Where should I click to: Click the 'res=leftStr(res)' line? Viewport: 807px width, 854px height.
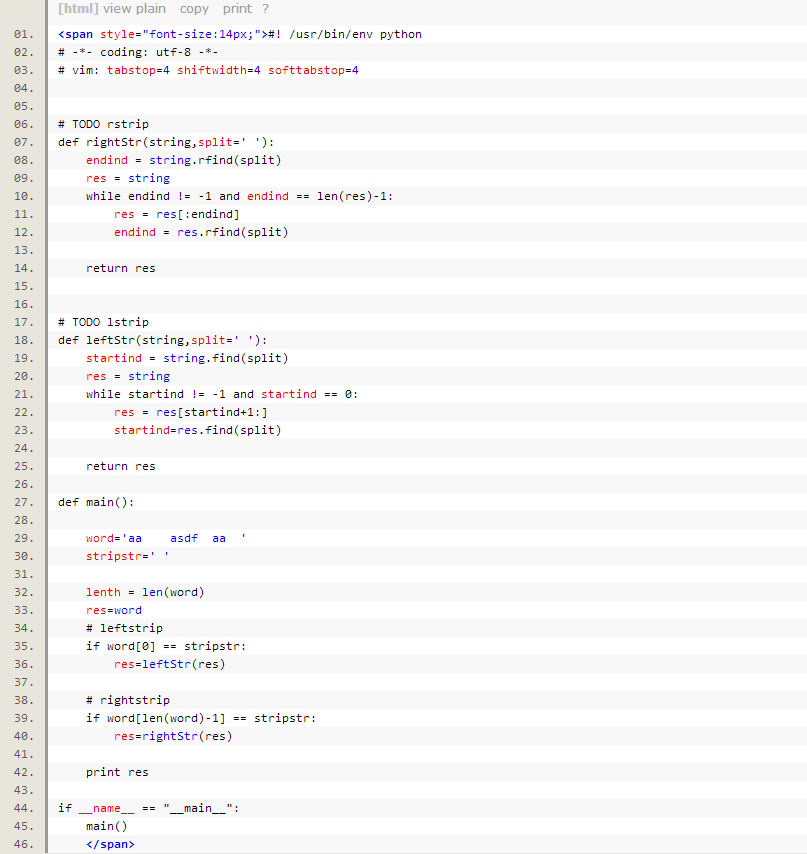click(x=169, y=663)
